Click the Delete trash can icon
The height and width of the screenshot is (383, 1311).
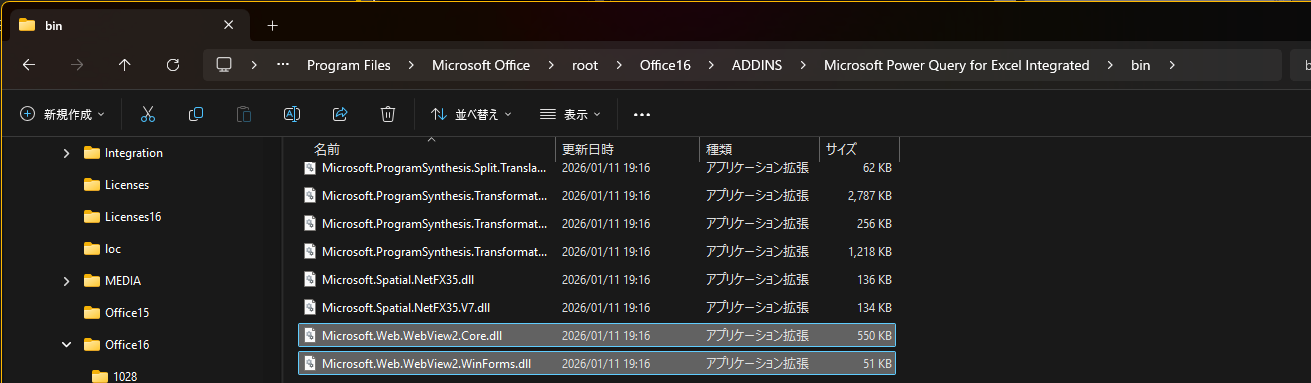[388, 114]
